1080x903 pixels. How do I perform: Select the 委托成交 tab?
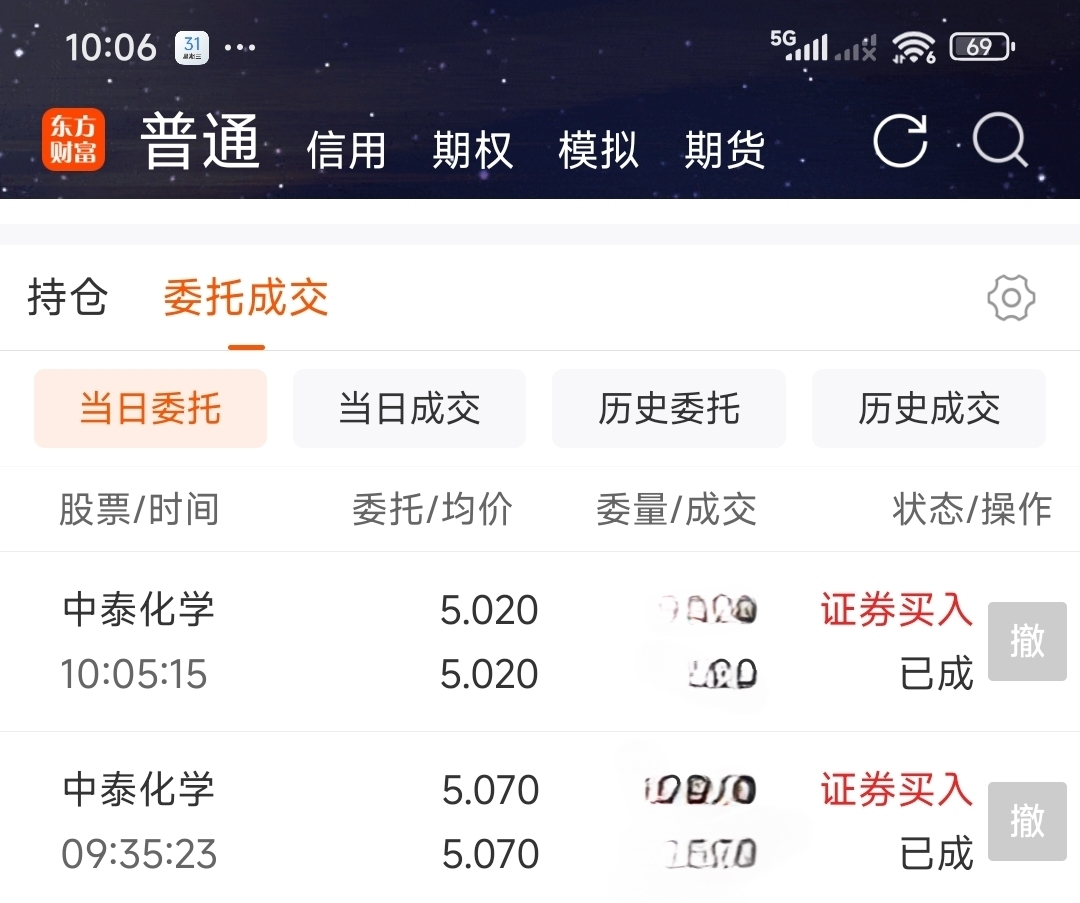[246, 298]
